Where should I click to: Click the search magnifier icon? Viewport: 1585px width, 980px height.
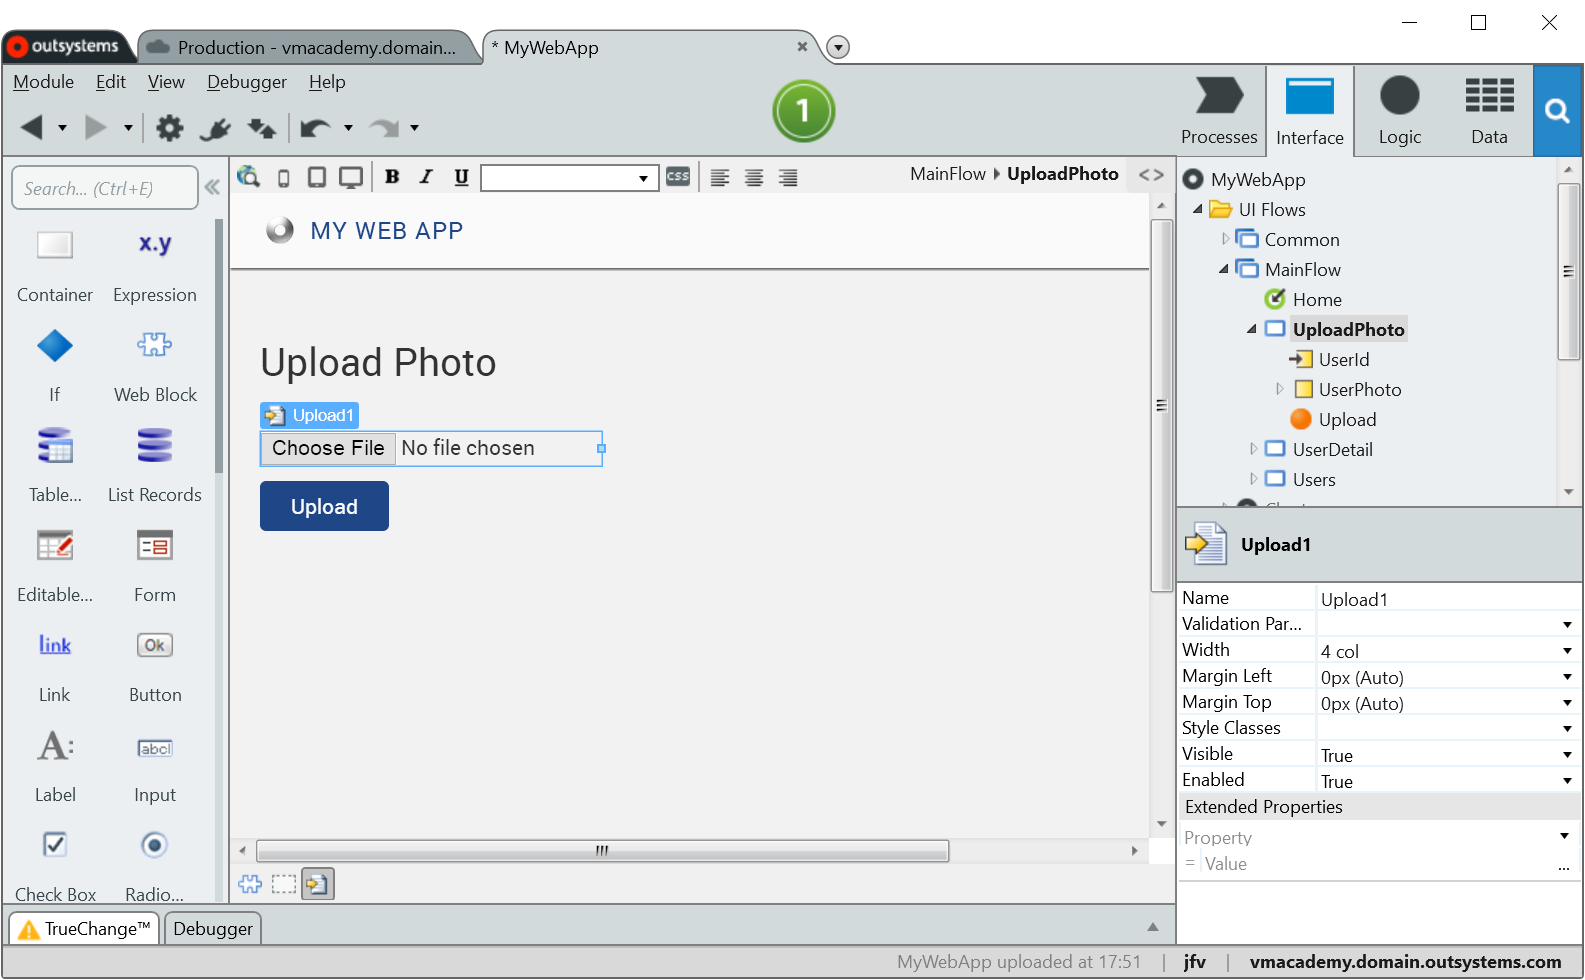point(1557,111)
